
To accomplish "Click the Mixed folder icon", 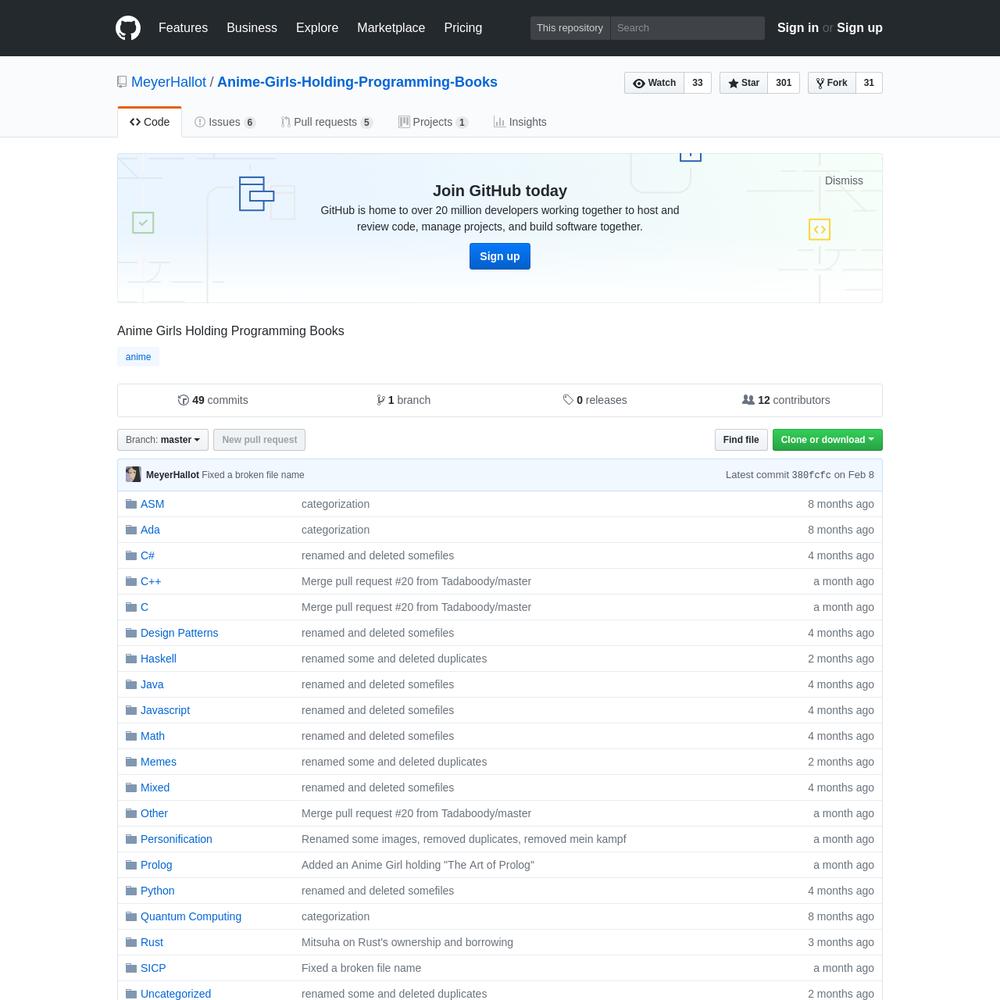I will (x=131, y=788).
